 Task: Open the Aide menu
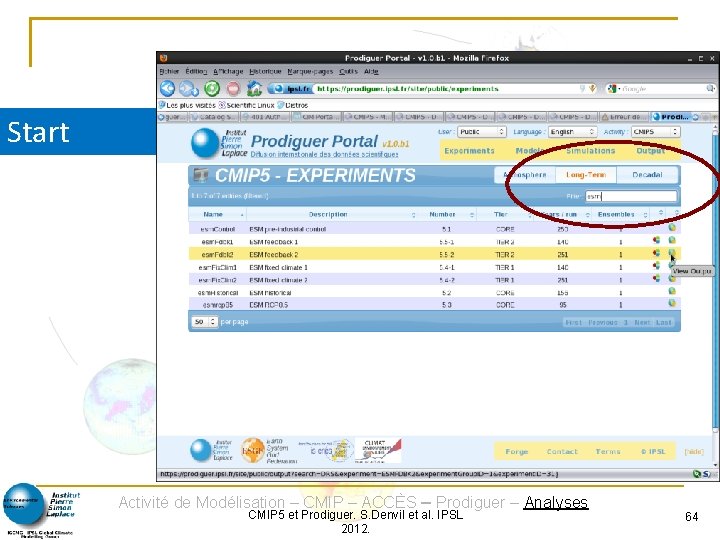click(x=371, y=71)
